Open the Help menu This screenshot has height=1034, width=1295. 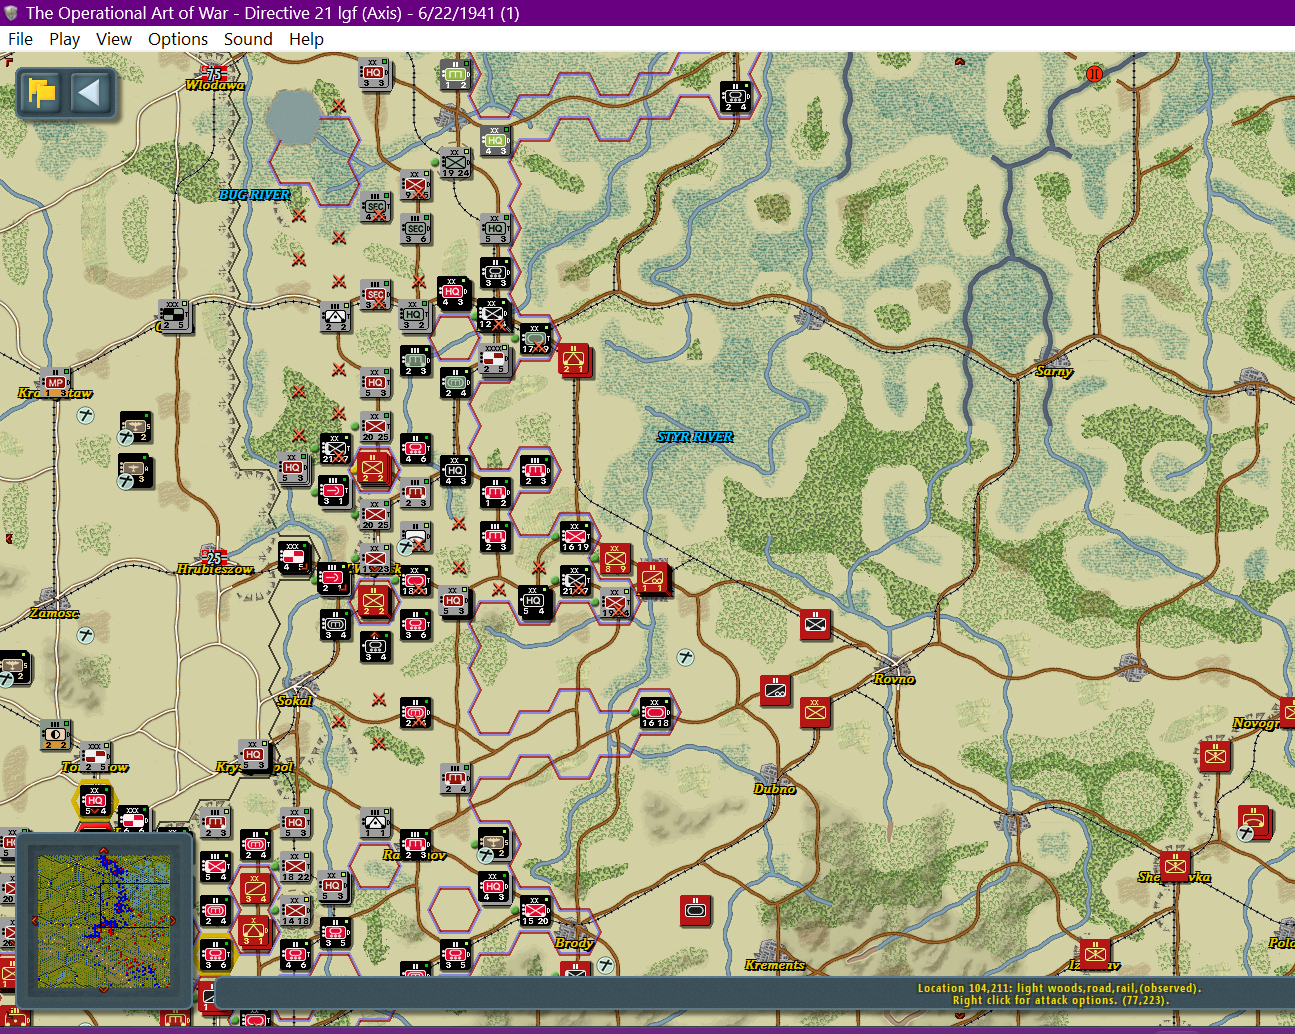(x=306, y=39)
